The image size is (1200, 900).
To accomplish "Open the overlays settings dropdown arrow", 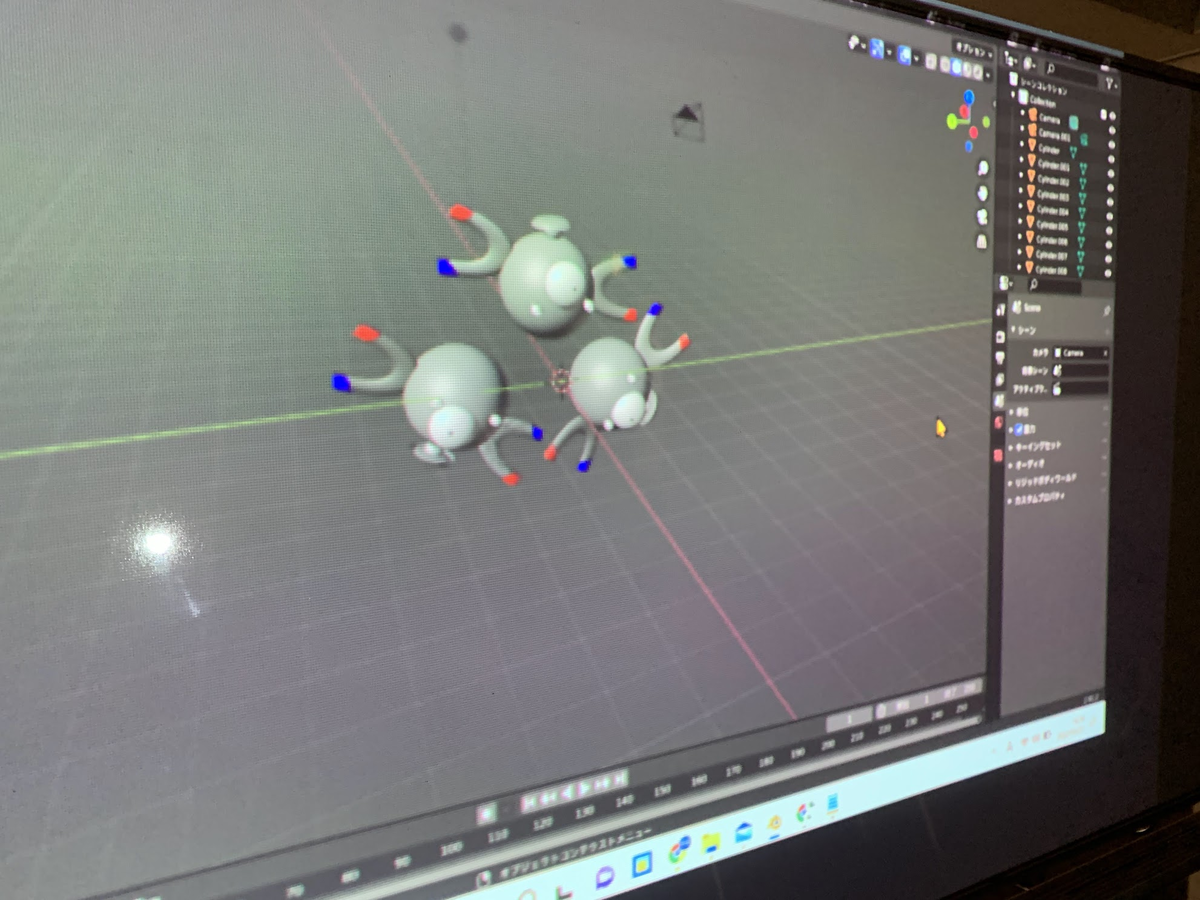I will click(916, 59).
